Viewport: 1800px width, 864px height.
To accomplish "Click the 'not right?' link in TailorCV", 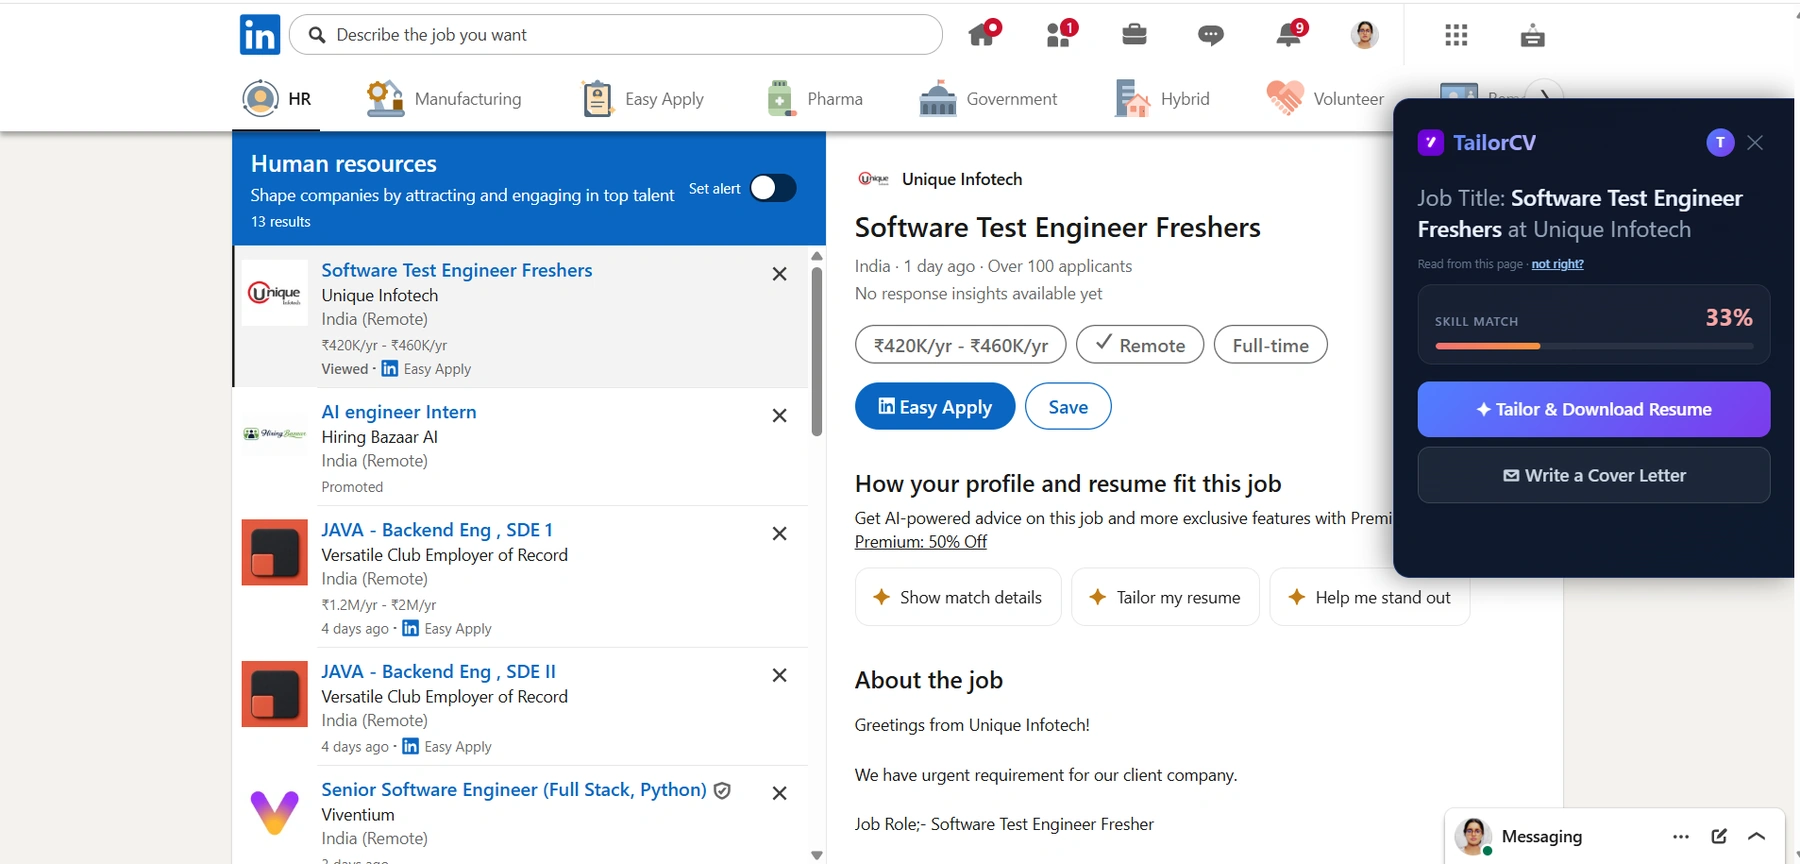I will [x=1558, y=264].
